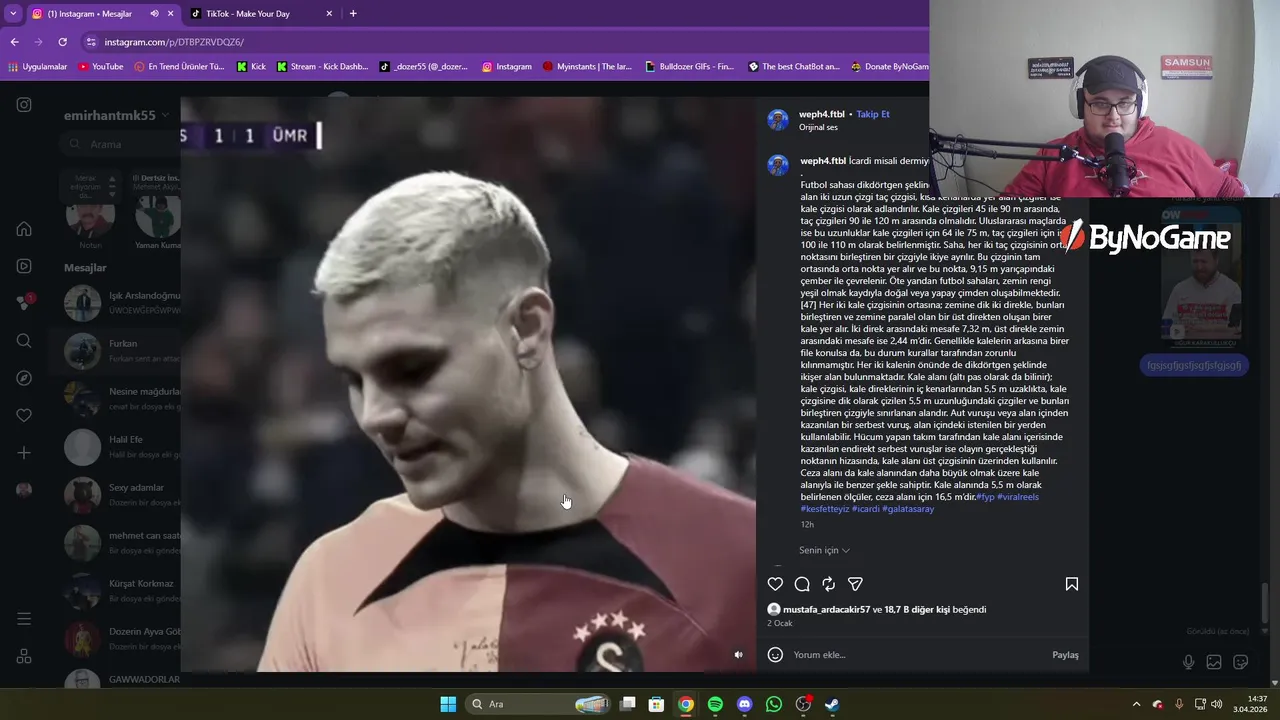Open the weph4.ftbl avatar in post header
1280x720 pixels.
pyautogui.click(x=778, y=120)
